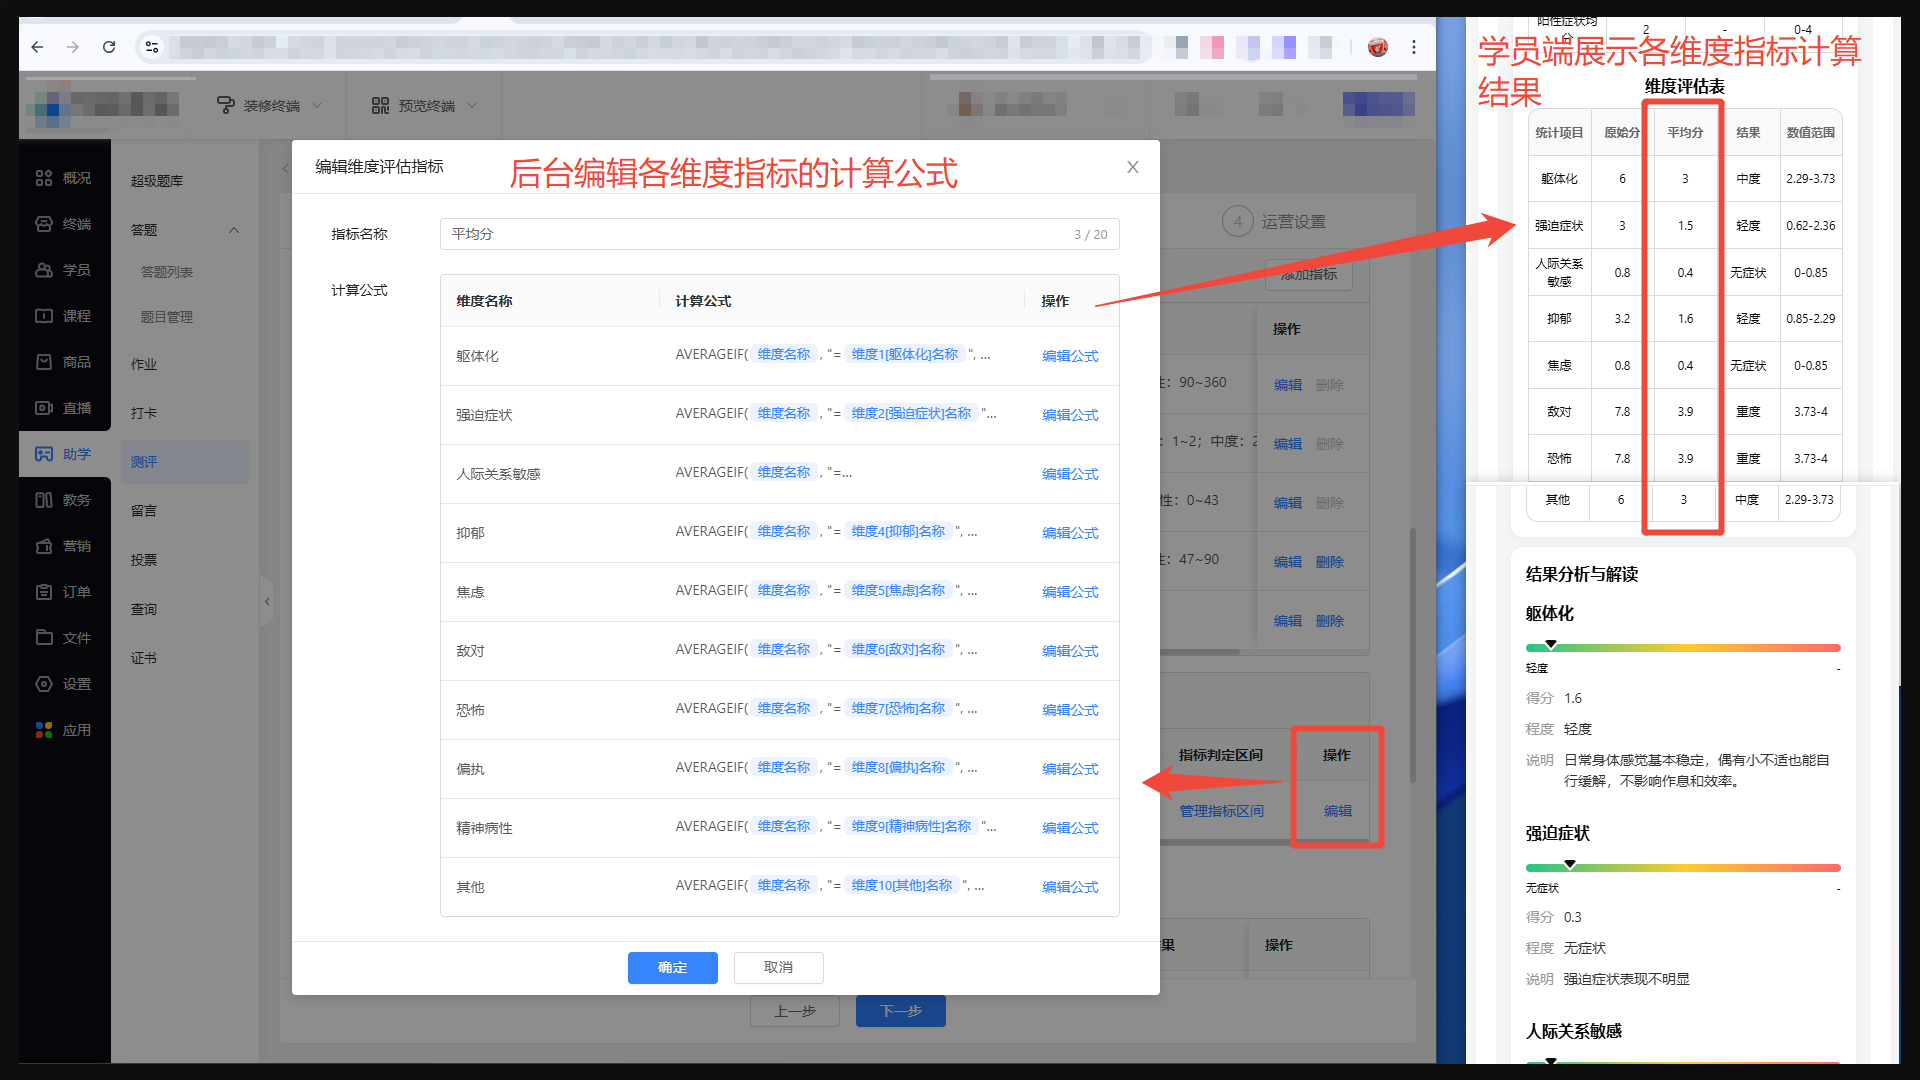Image resolution: width=1920 pixels, height=1080 pixels.
Task: Expand the 预览终端 dropdown
Action: (x=425, y=106)
